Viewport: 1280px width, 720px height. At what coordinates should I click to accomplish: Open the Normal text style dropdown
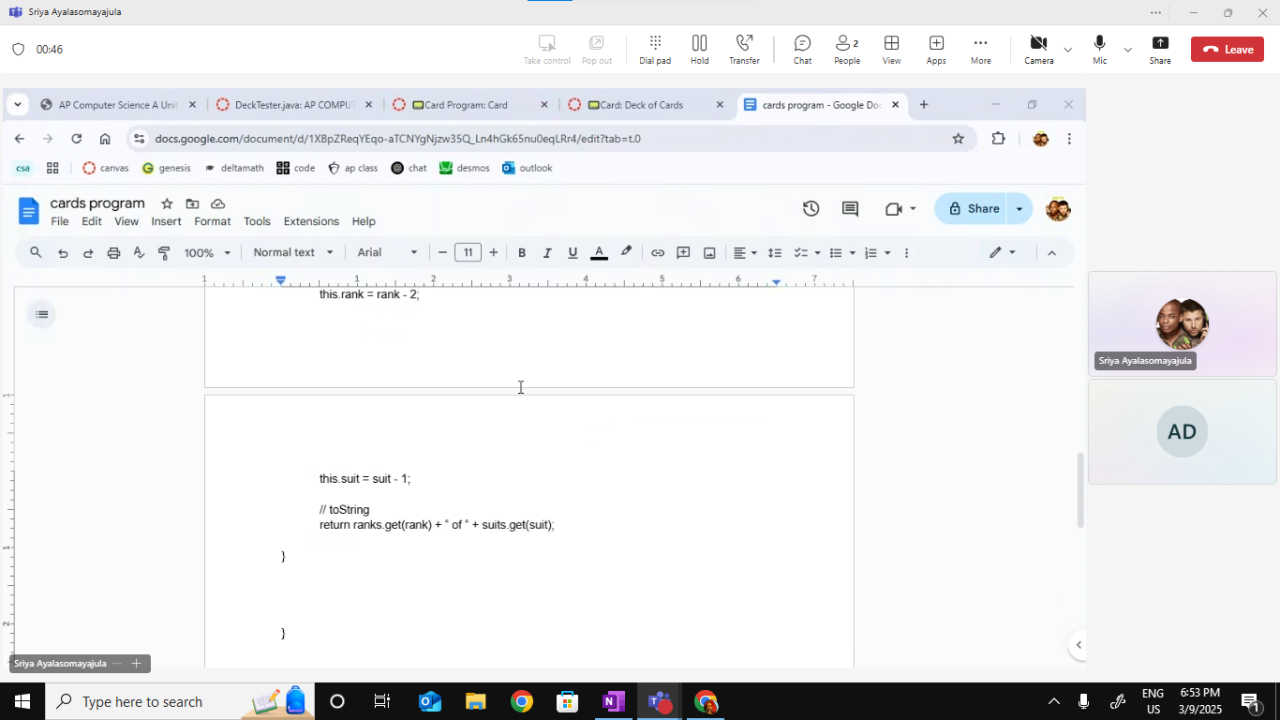click(291, 253)
